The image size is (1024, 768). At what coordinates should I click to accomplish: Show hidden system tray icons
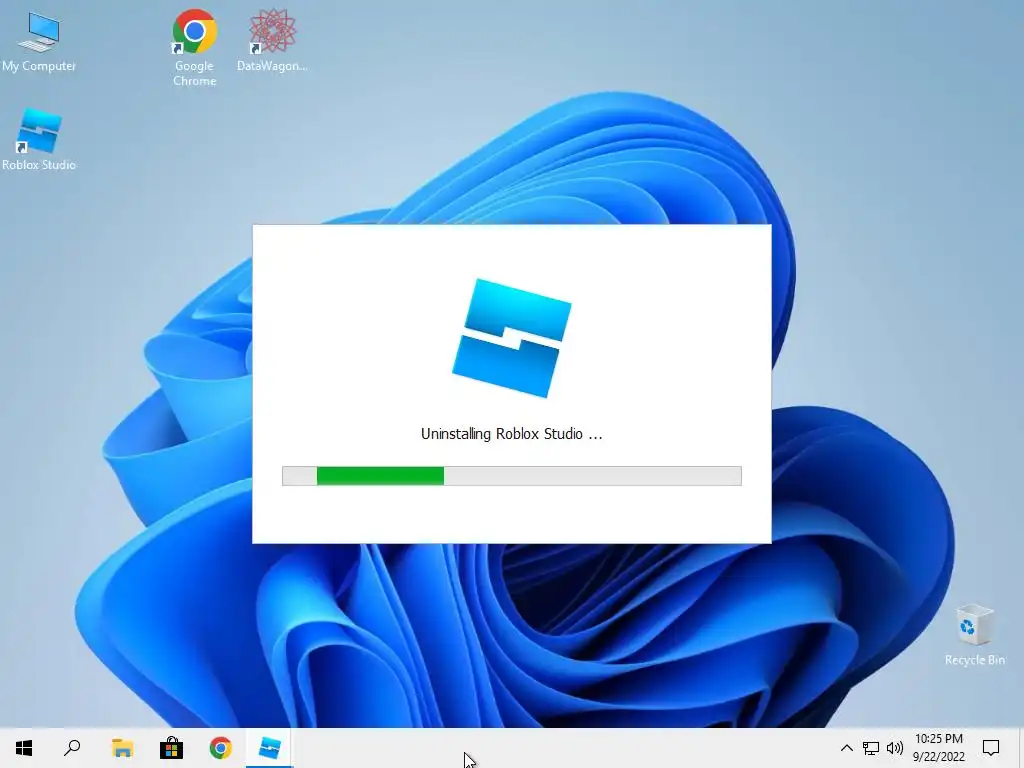(x=846, y=748)
